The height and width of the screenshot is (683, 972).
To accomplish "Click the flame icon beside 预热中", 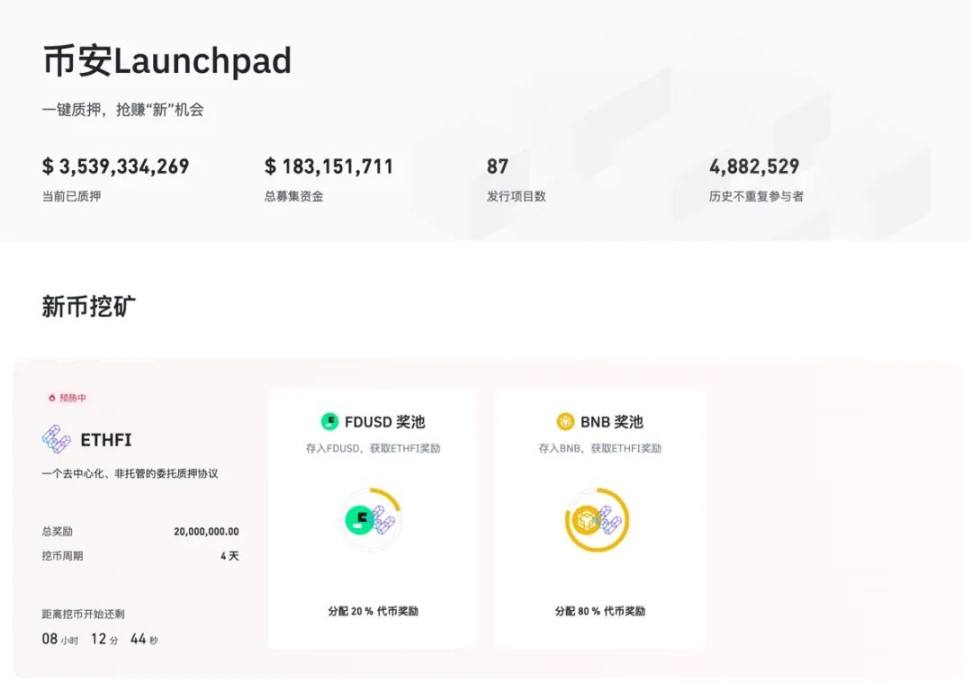I will 52,398.
